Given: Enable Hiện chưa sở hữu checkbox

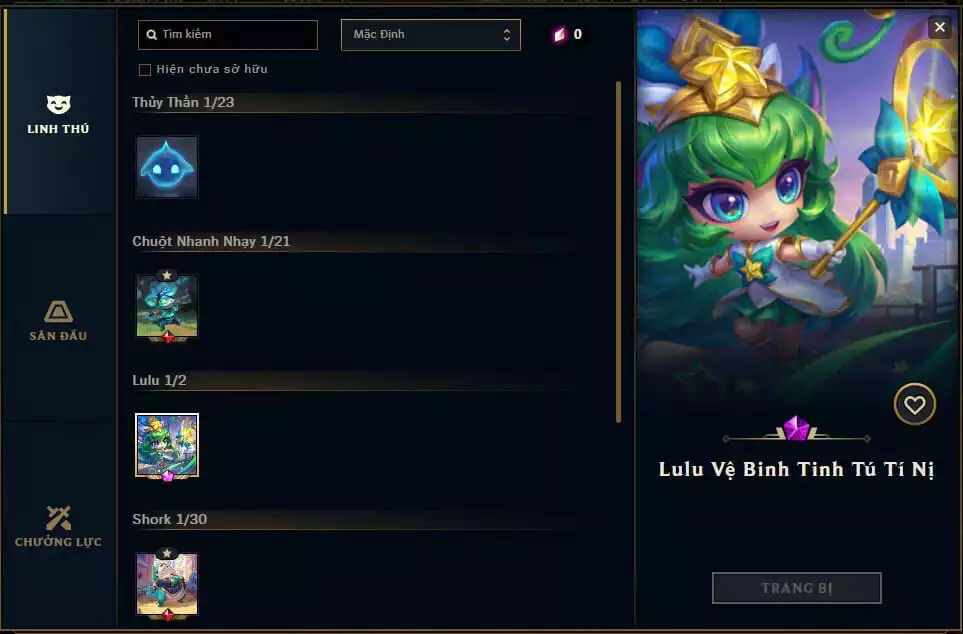Looking at the screenshot, I should point(145,70).
